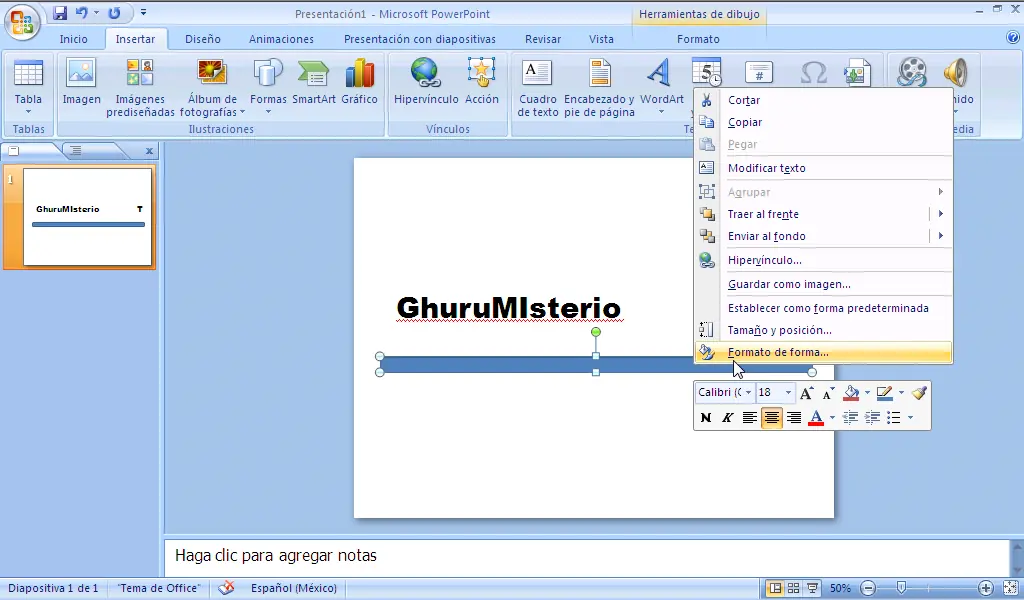This screenshot has height=600, width=1024.
Task: Select Guardar como imagen menu entry
Action: [x=824, y=284]
